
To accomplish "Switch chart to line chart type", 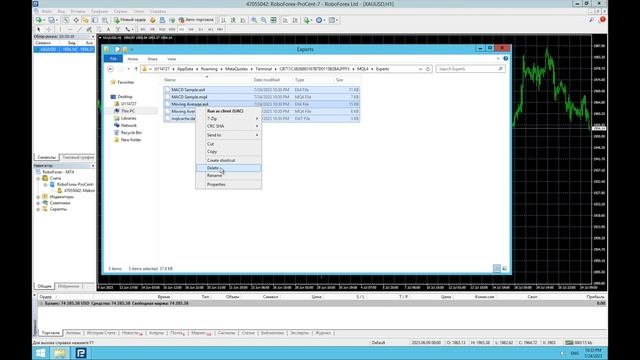I will 243,20.
